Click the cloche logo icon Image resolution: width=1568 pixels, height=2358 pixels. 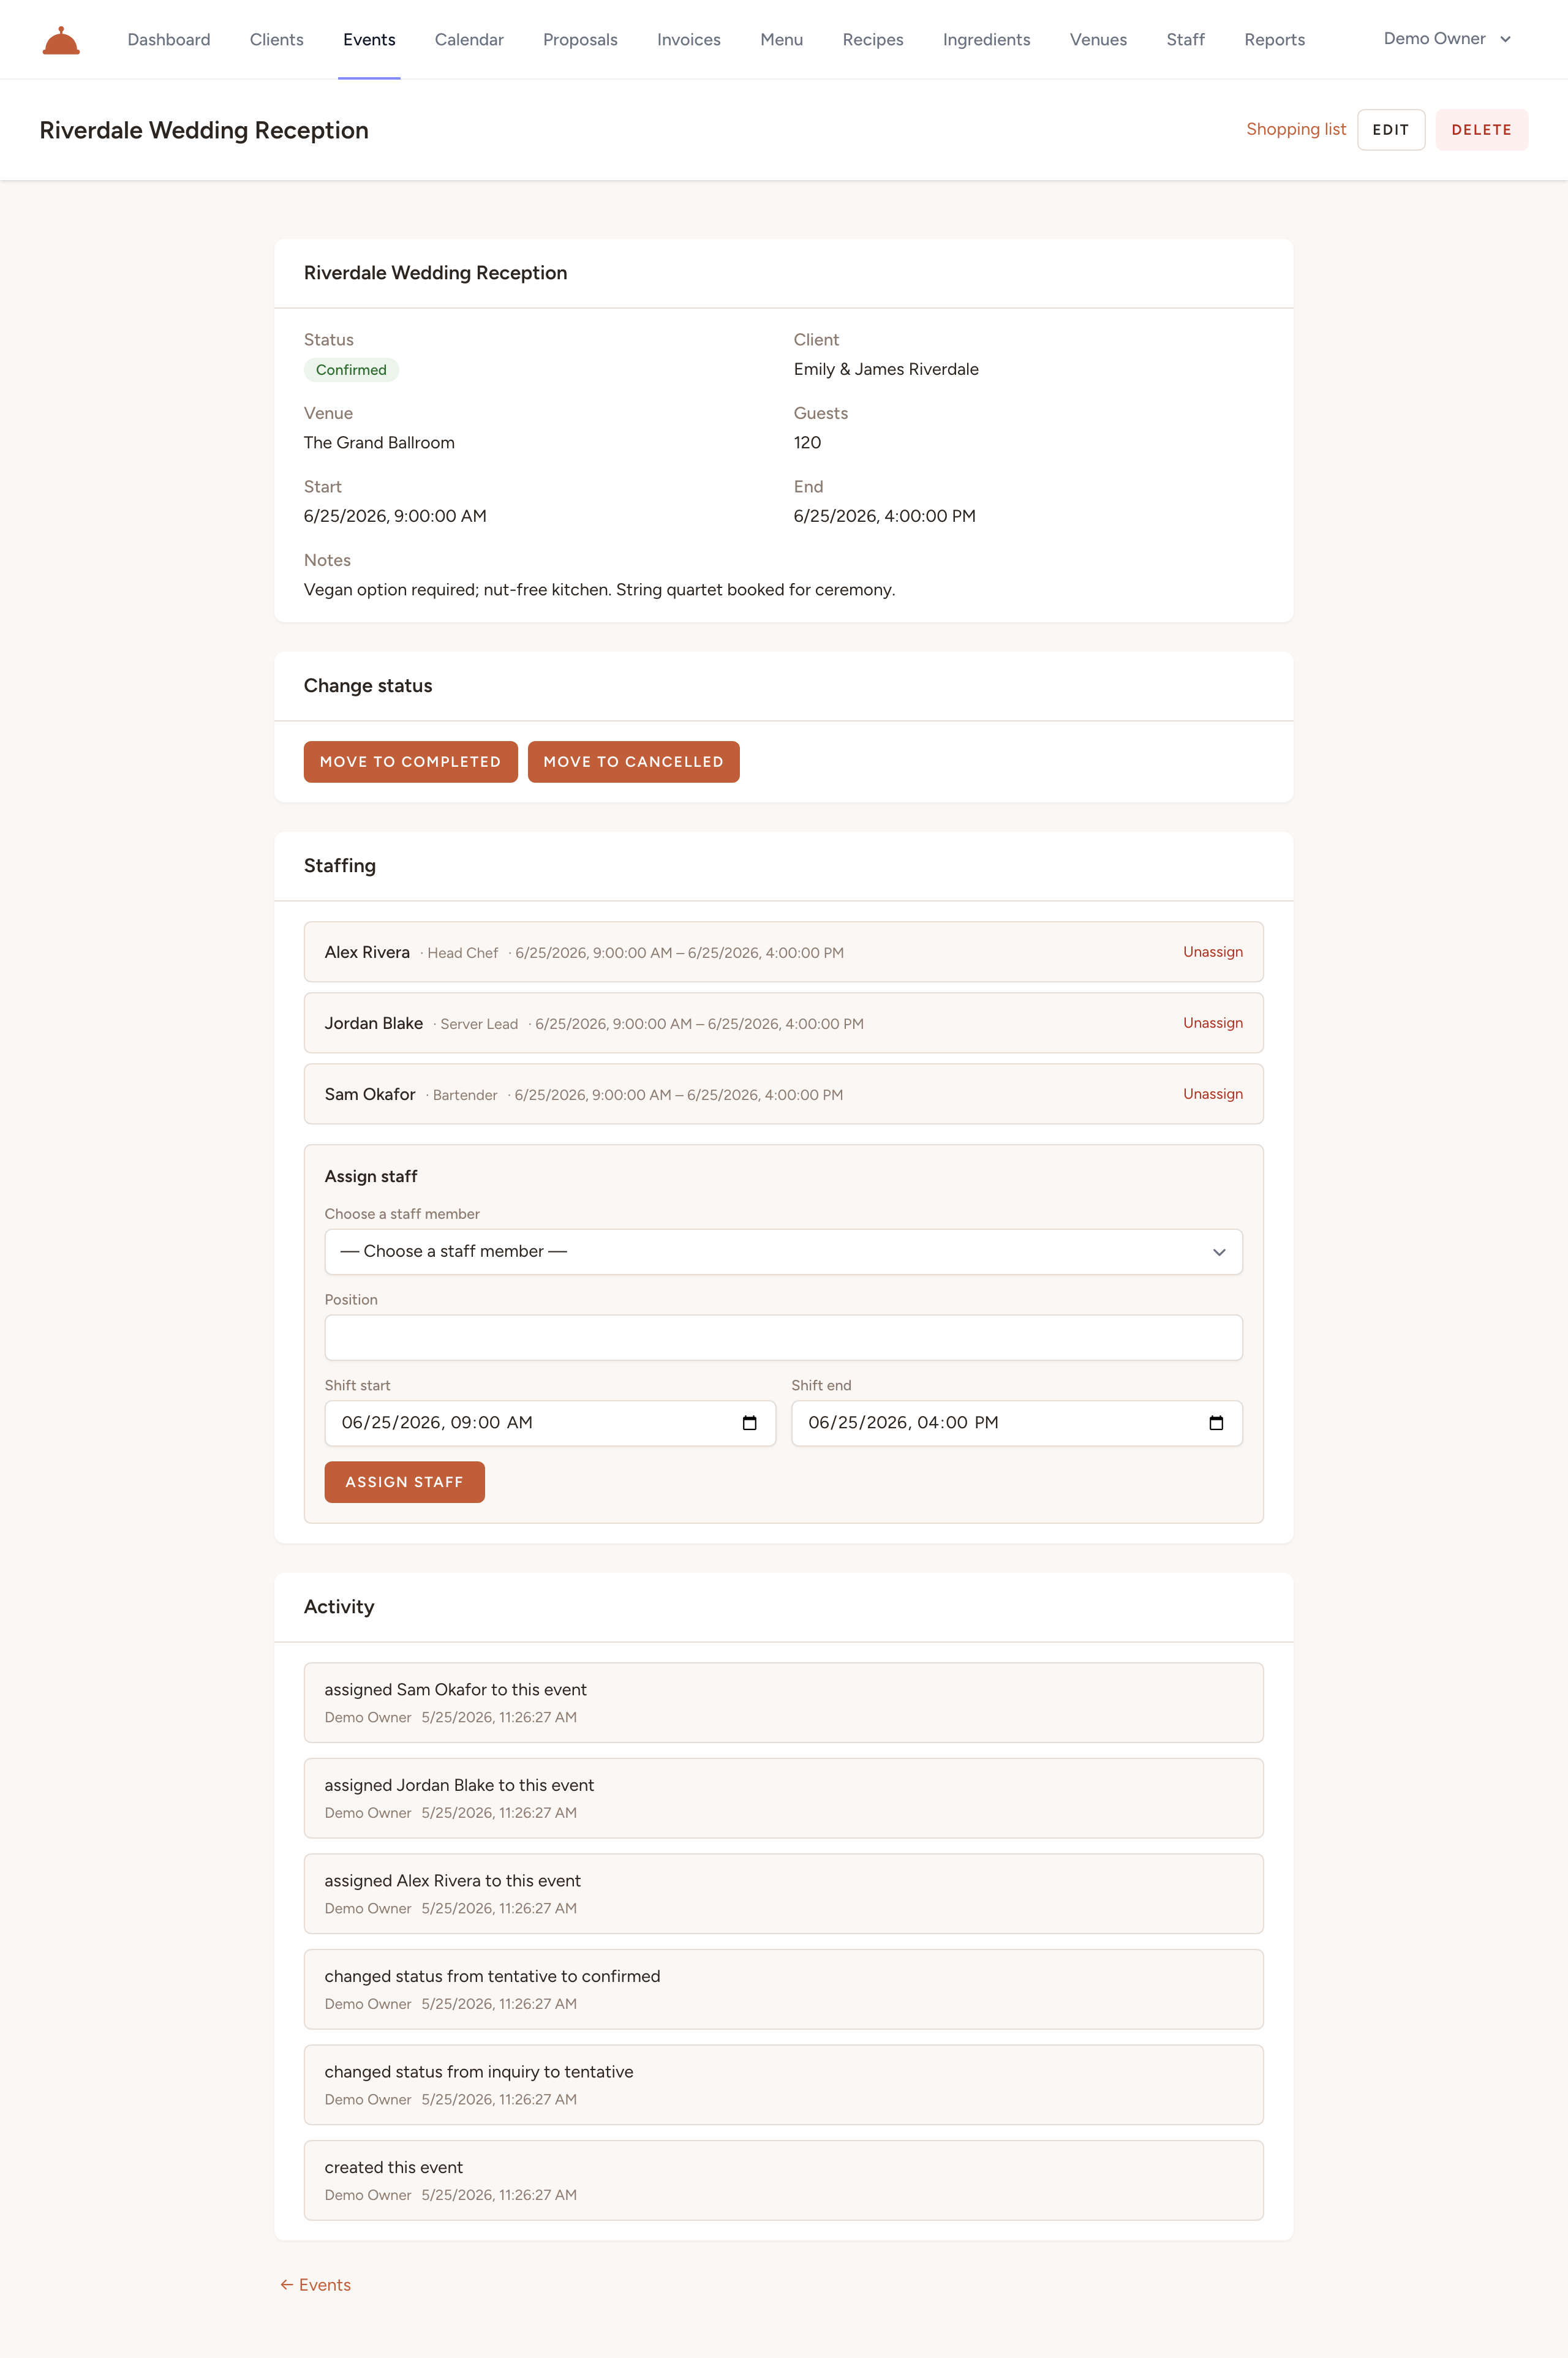click(x=61, y=40)
